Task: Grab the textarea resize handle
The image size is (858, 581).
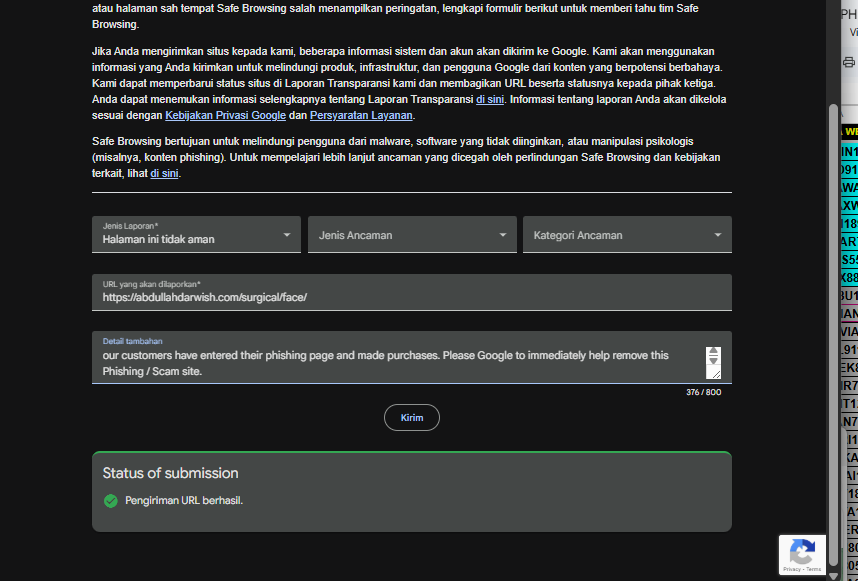Action: 715,373
